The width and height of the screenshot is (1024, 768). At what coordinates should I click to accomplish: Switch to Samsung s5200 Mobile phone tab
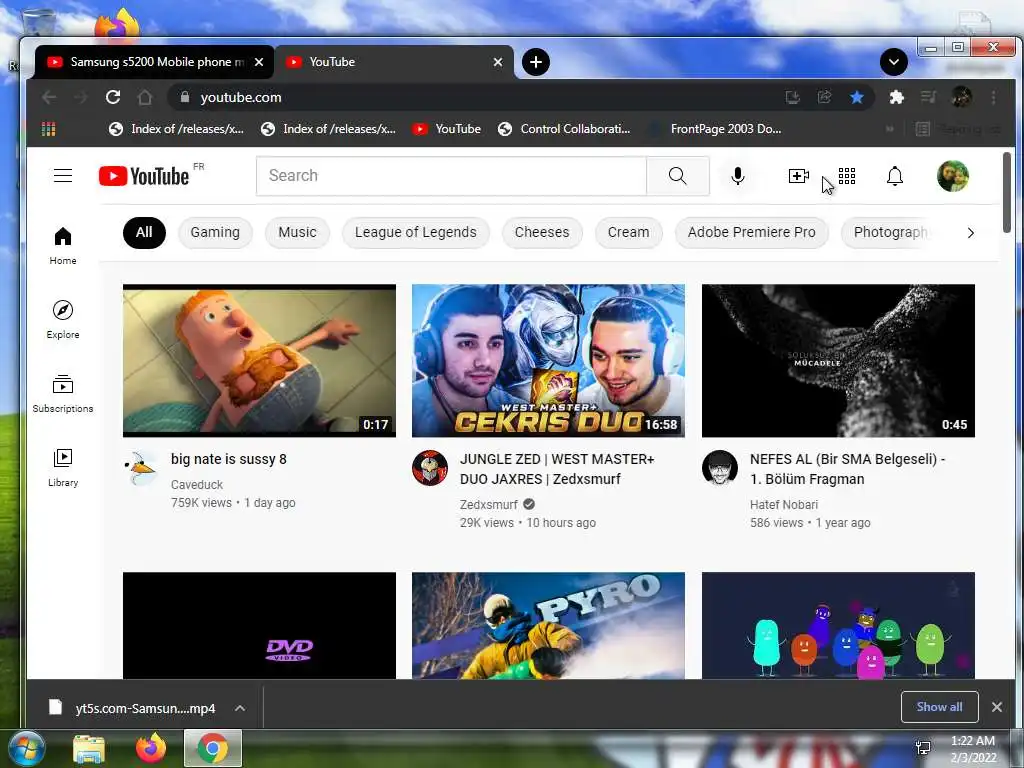[154, 62]
